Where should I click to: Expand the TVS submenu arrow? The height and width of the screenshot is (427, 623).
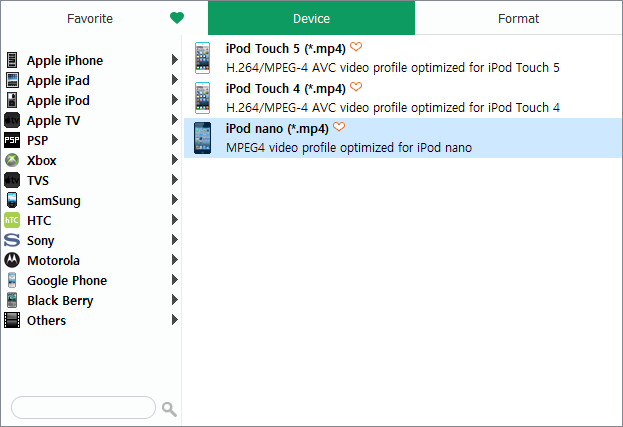coord(174,180)
